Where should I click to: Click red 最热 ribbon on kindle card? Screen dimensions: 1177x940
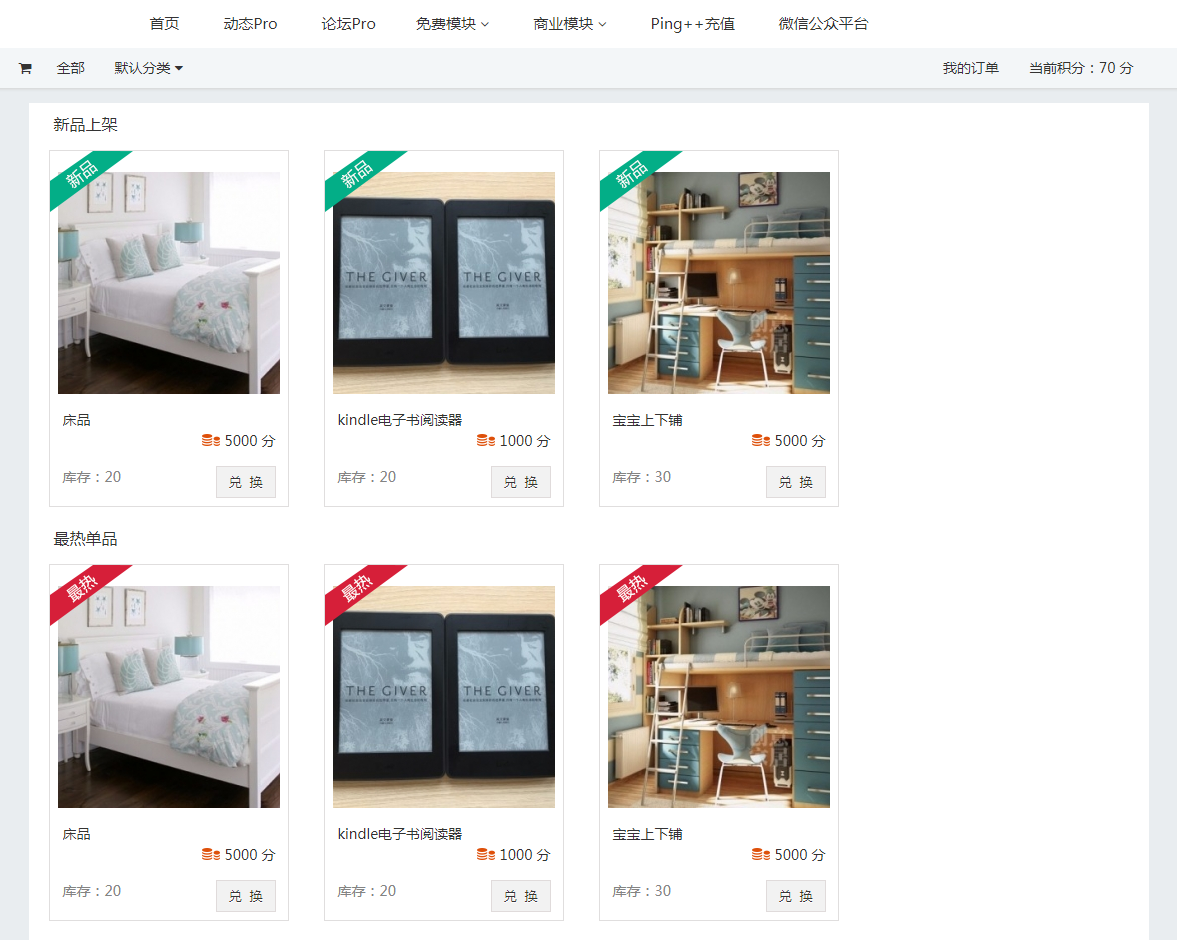tap(357, 588)
